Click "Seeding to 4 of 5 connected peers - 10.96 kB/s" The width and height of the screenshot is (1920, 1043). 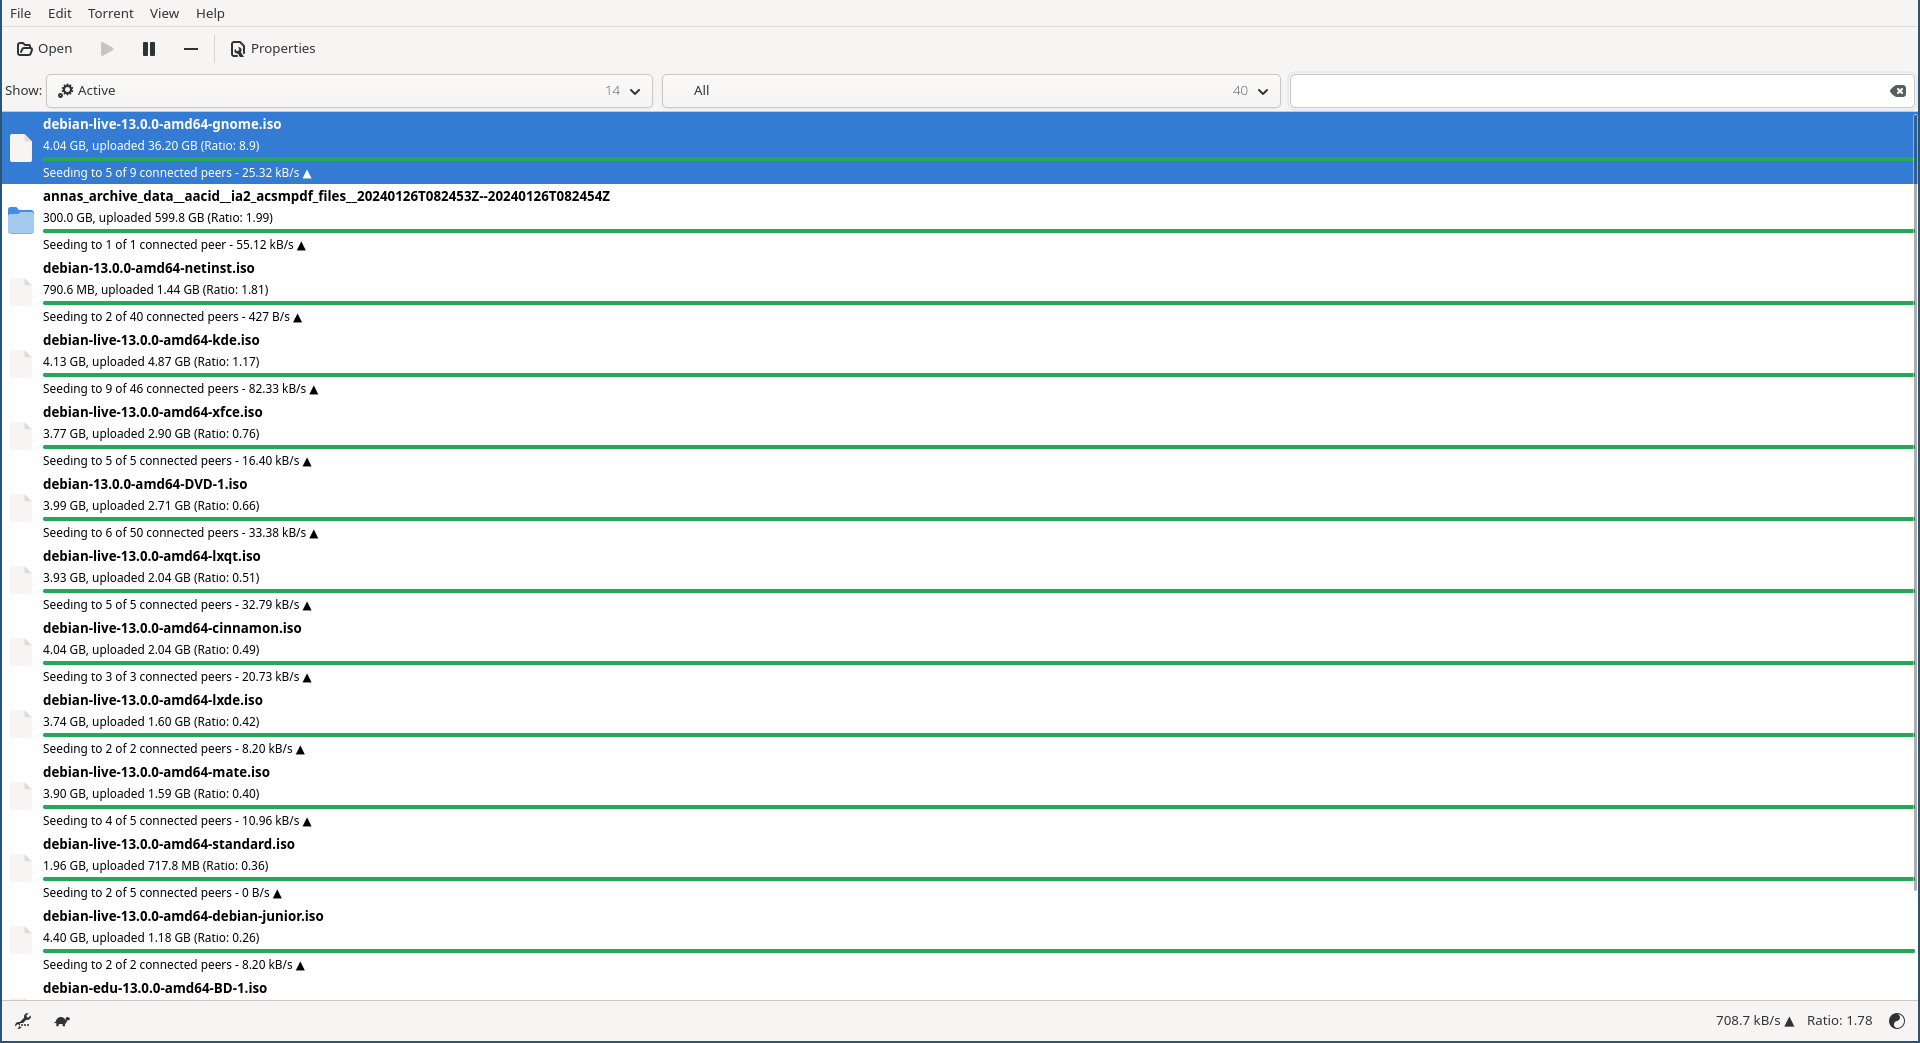pos(177,821)
